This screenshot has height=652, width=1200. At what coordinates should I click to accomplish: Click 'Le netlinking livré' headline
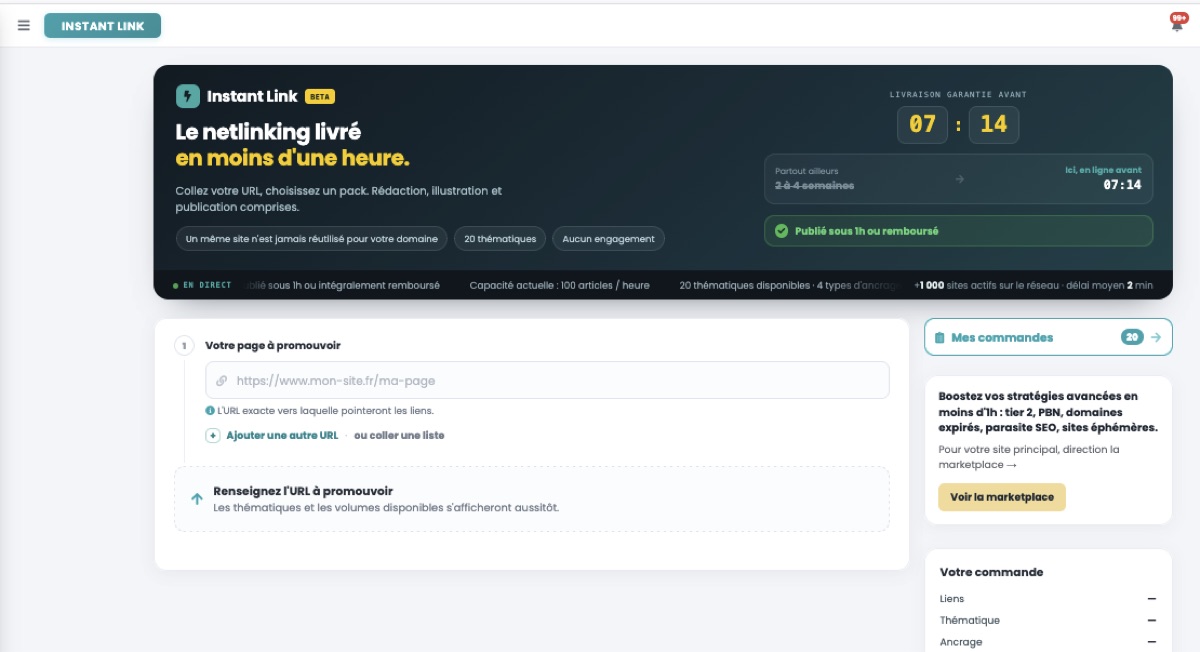click(x=268, y=132)
